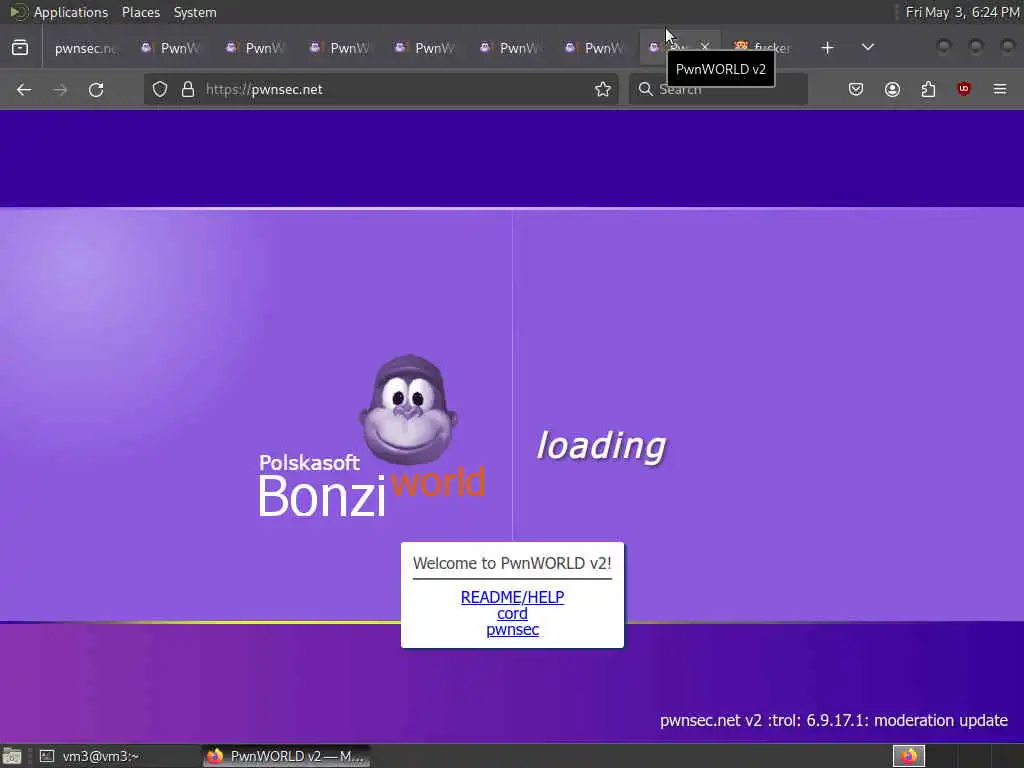1024x768 pixels.
Task: Open a new tab with plus button
Action: tap(827, 48)
